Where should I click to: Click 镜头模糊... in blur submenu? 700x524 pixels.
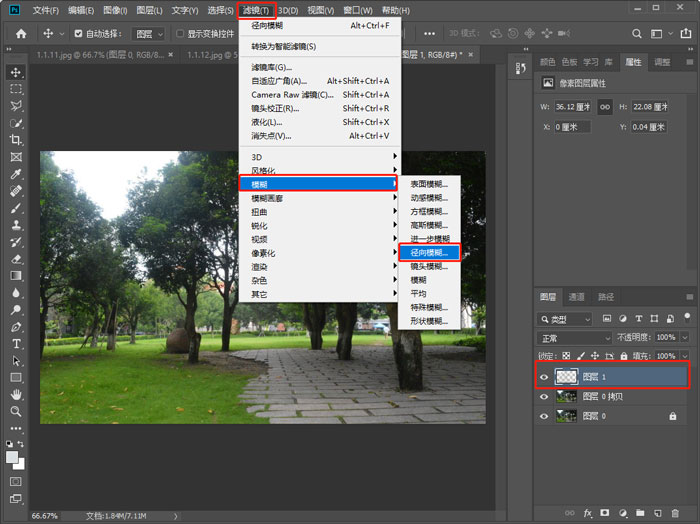[429, 266]
